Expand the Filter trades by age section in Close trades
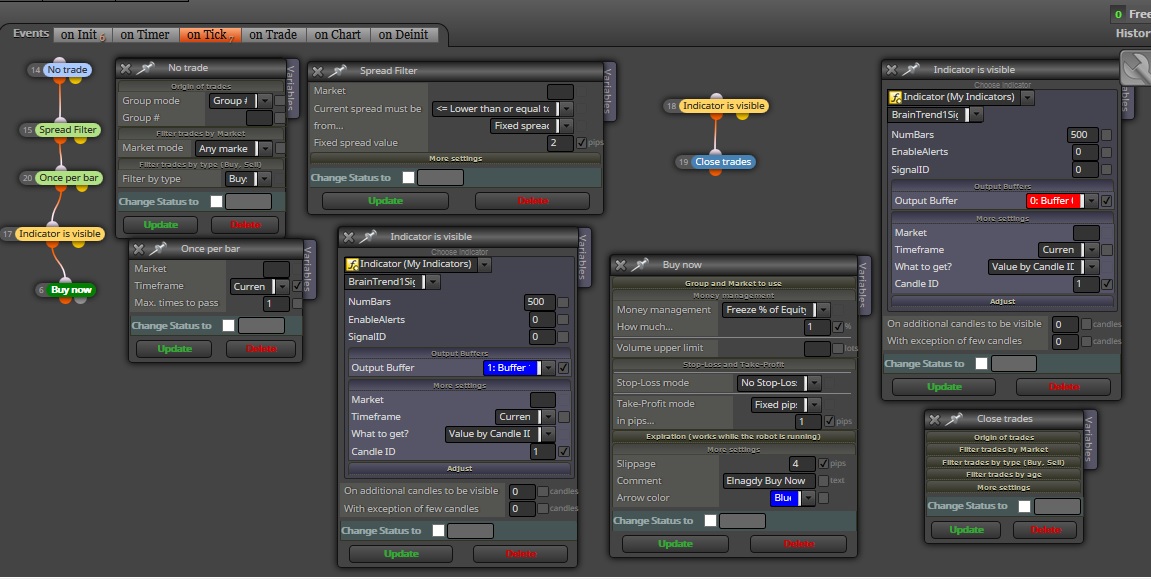Screen dimensions: 1151x579 pos(1003,475)
